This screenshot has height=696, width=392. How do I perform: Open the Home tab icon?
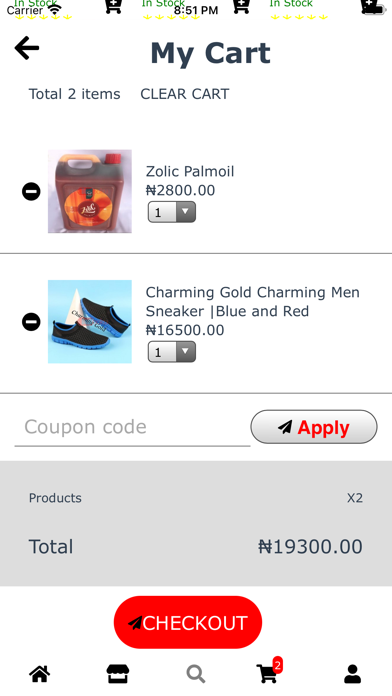click(x=40, y=674)
